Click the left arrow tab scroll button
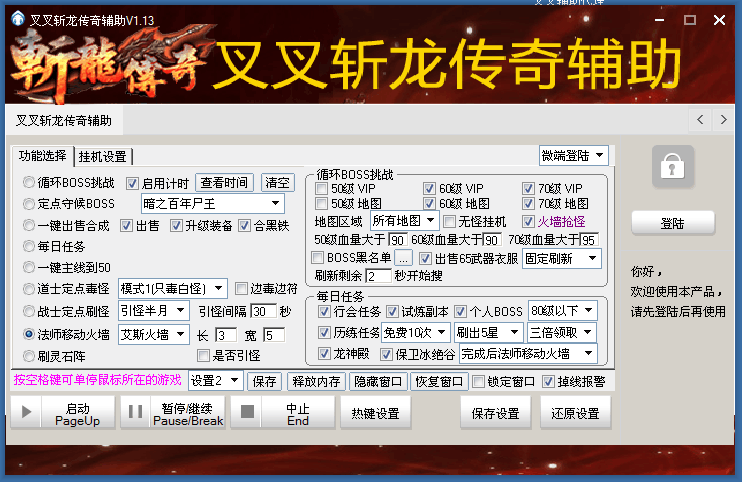The image size is (742, 482). tap(700, 120)
